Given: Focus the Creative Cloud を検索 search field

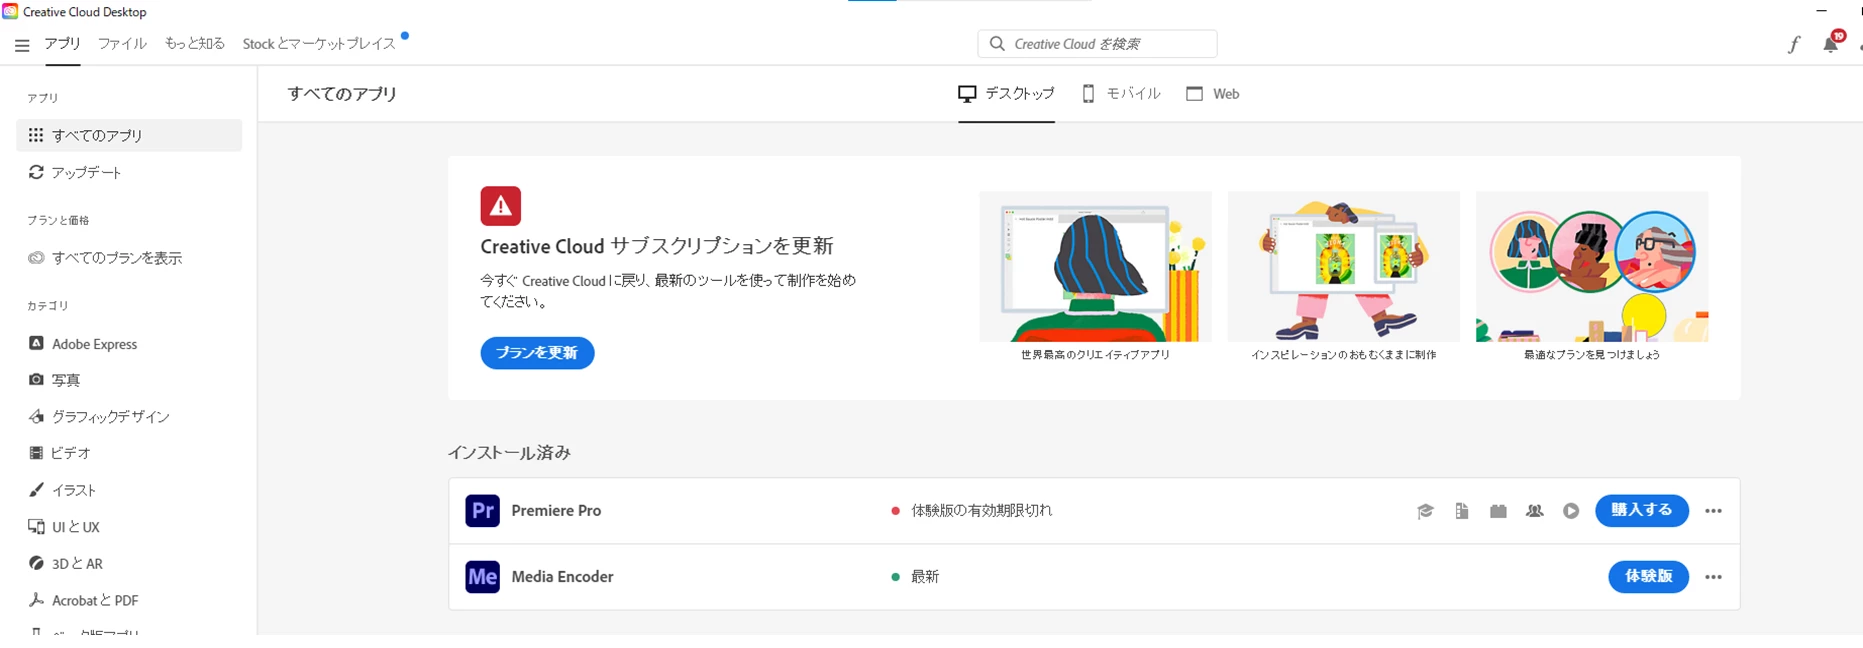Looking at the screenshot, I should click(1097, 44).
